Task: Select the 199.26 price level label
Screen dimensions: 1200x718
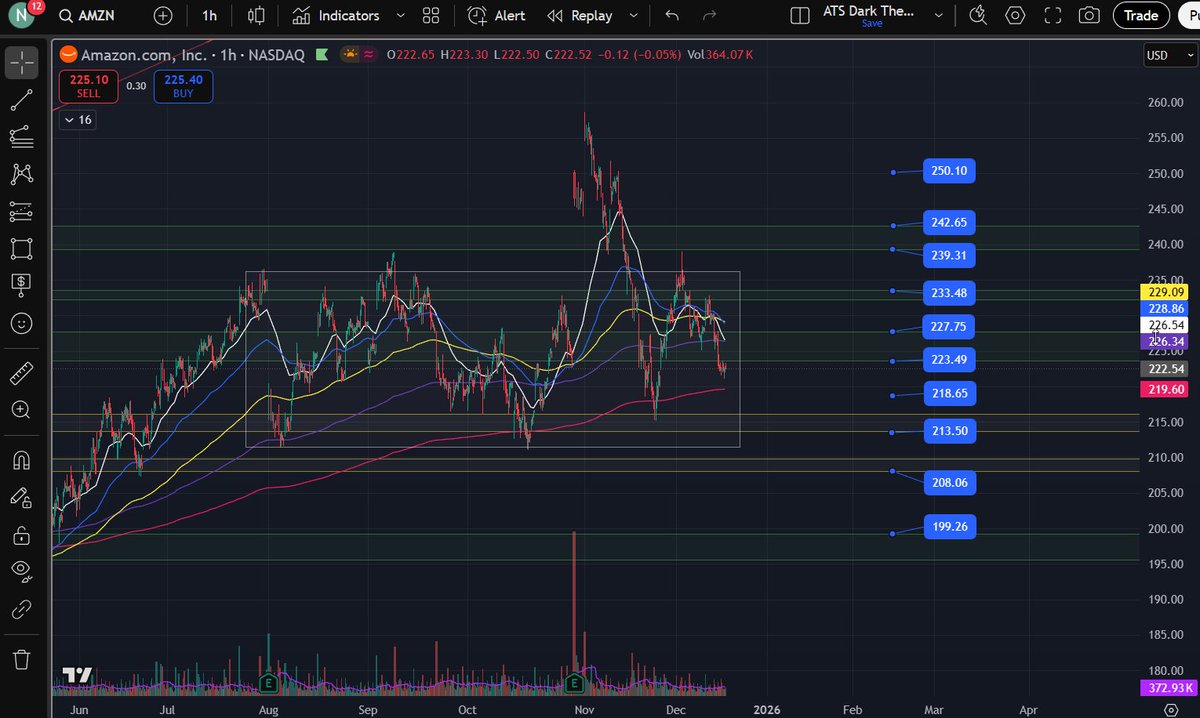Action: (949, 527)
